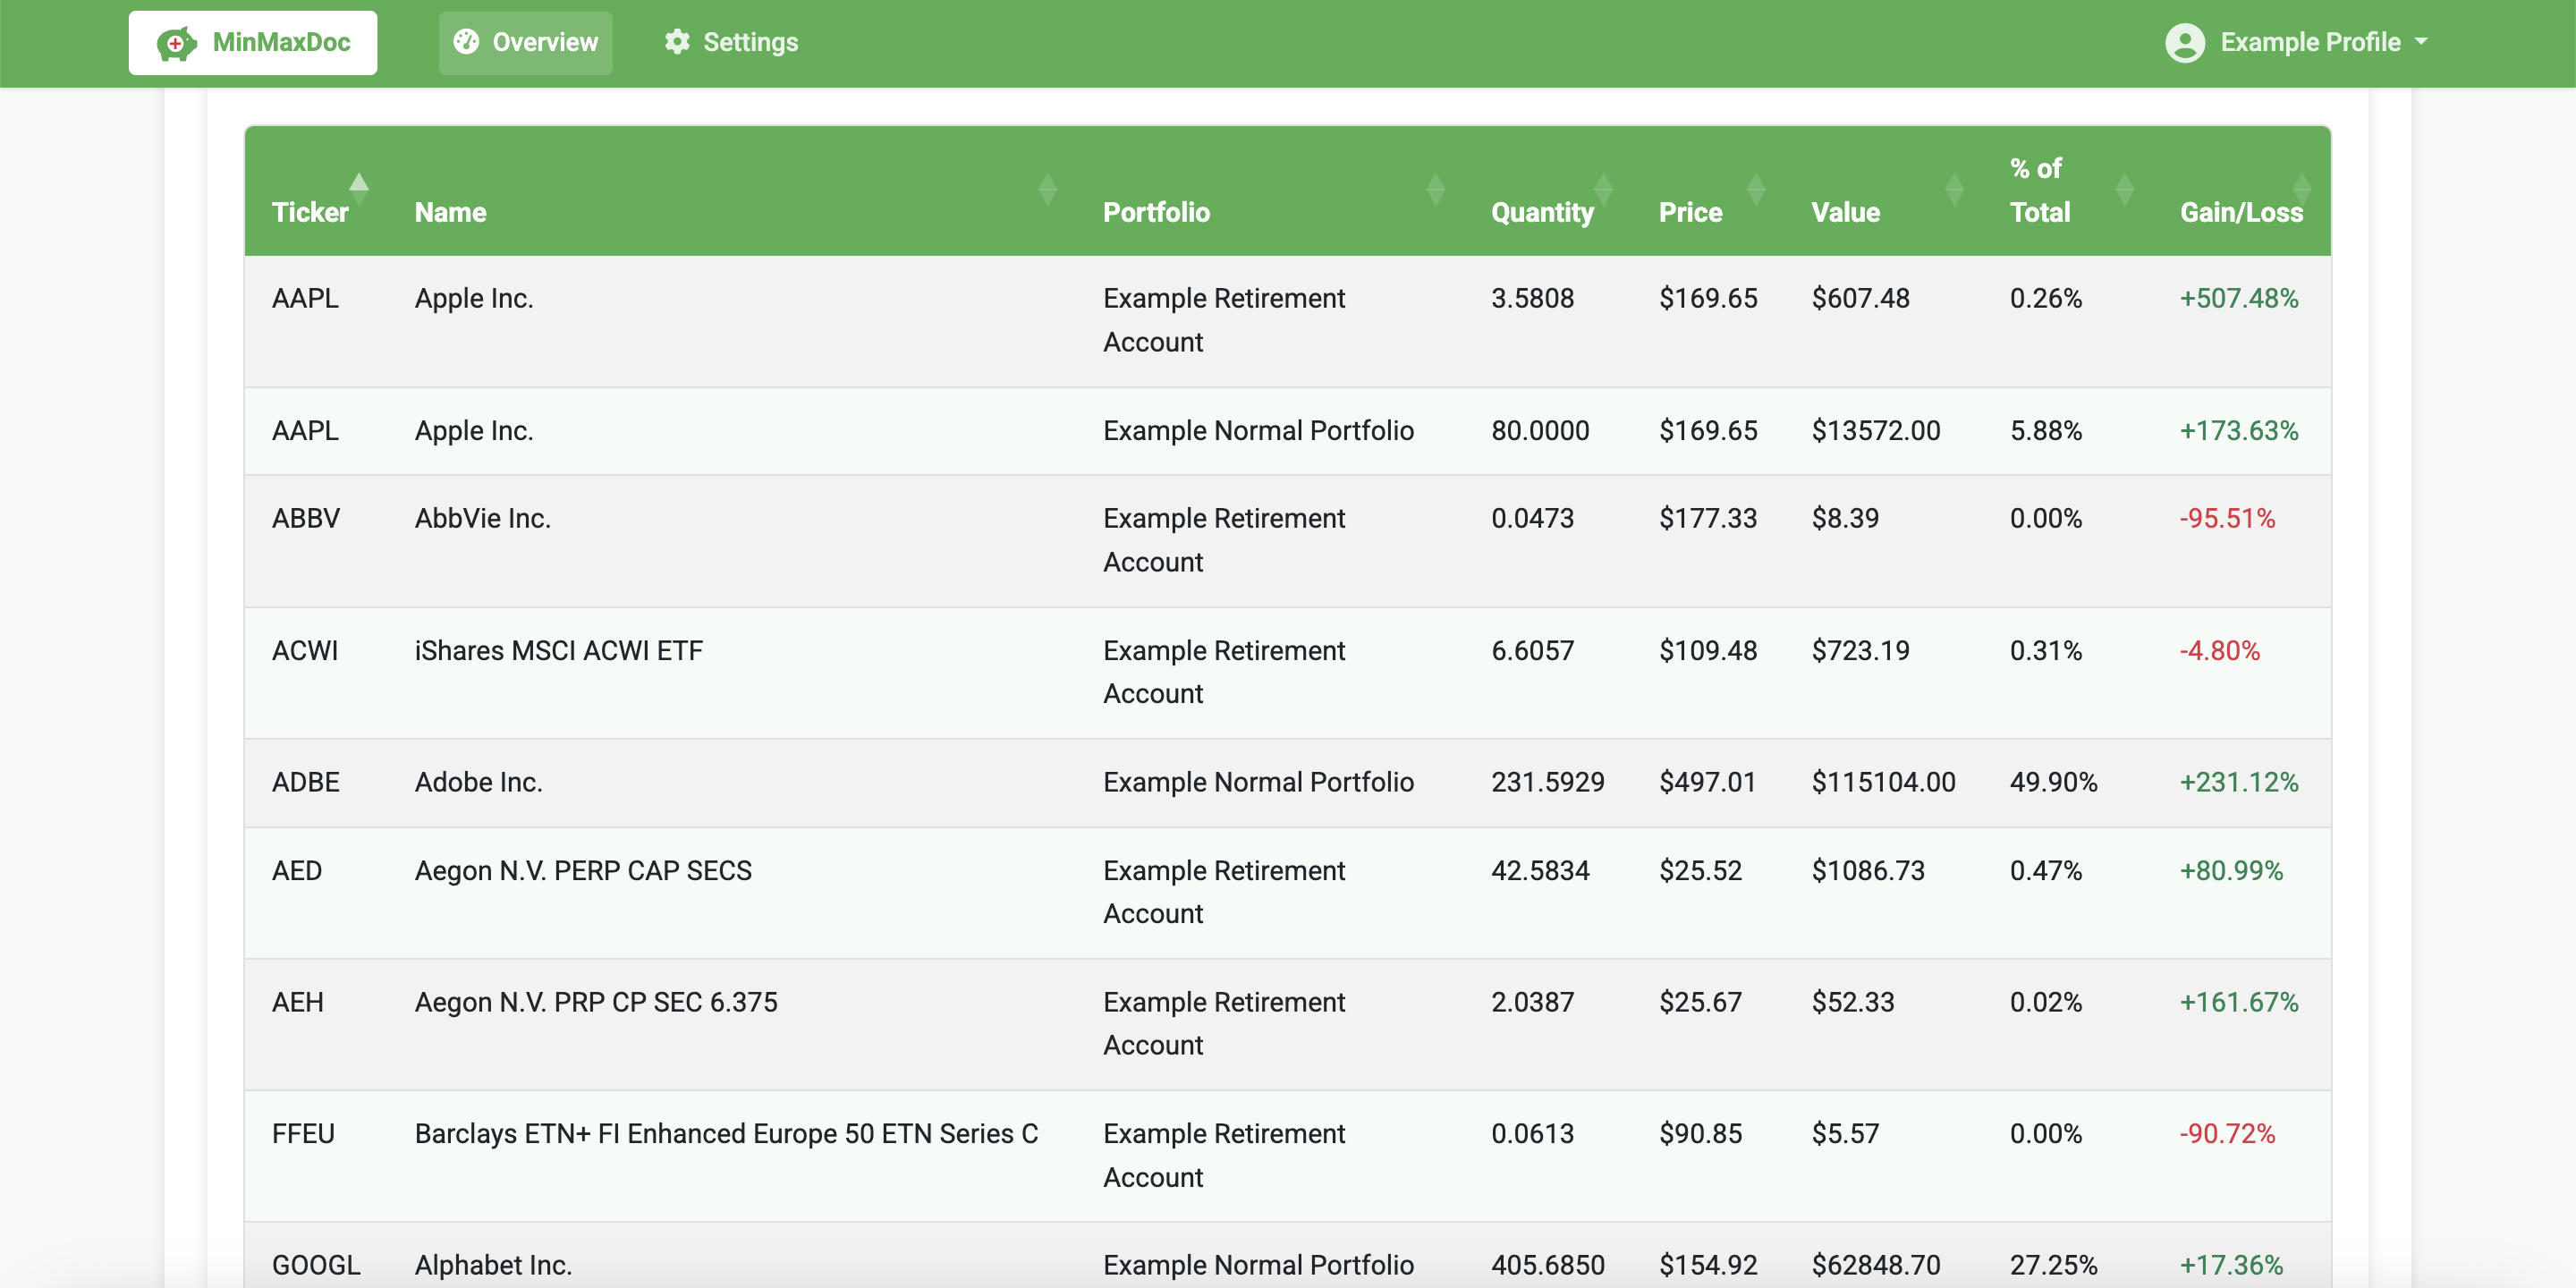This screenshot has width=2576, height=1288.
Task: Click the Name column sort icon
Action: 1048,188
